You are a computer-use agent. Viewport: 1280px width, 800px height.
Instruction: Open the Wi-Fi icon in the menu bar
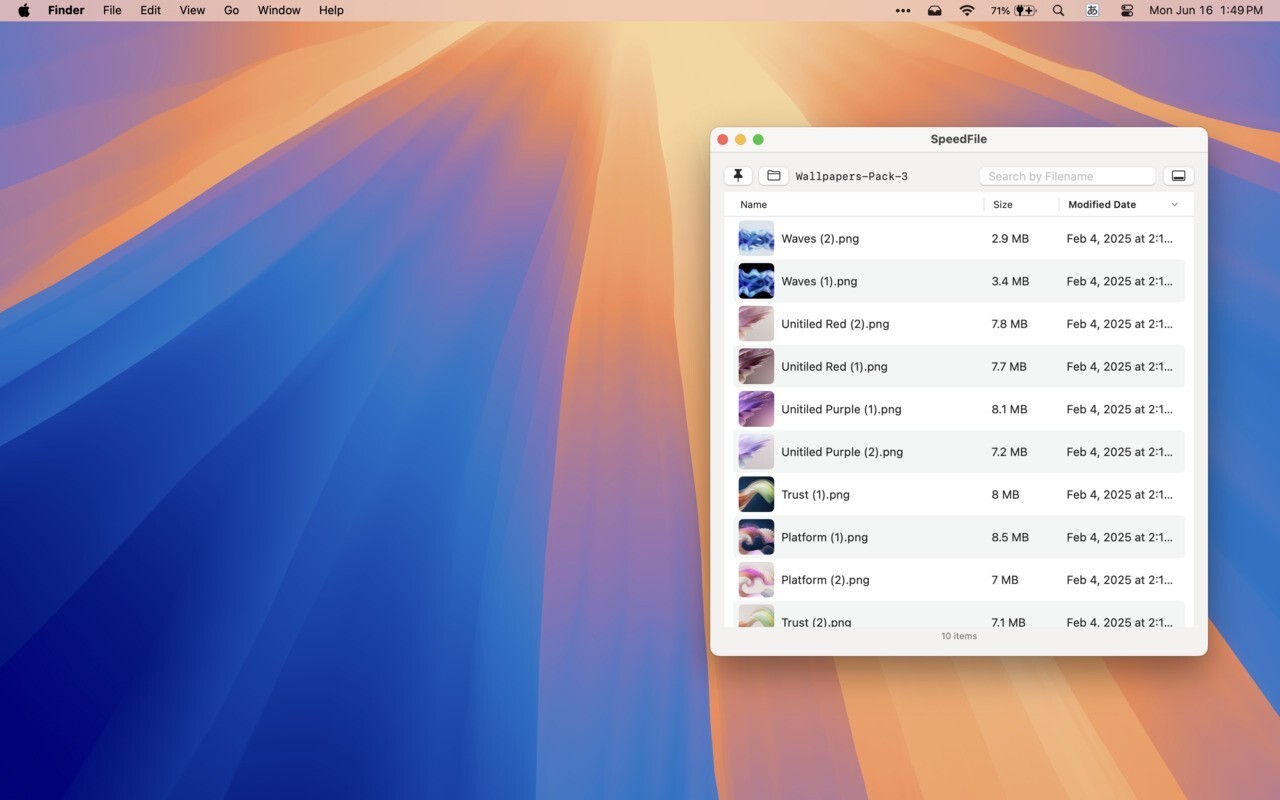click(966, 11)
